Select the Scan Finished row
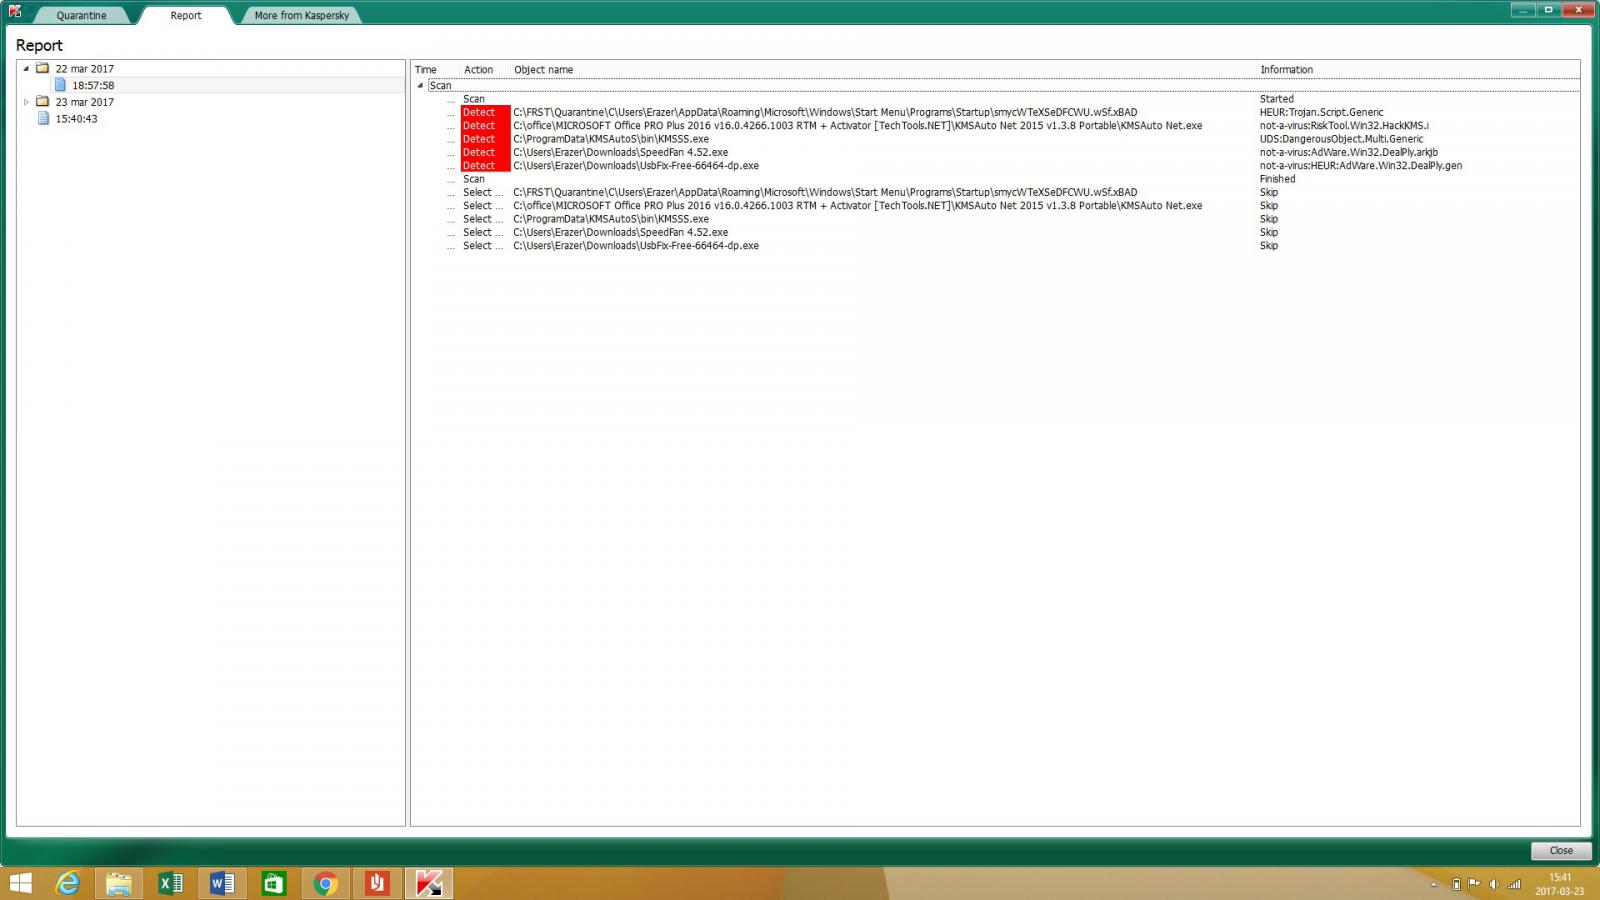 [x=995, y=179]
